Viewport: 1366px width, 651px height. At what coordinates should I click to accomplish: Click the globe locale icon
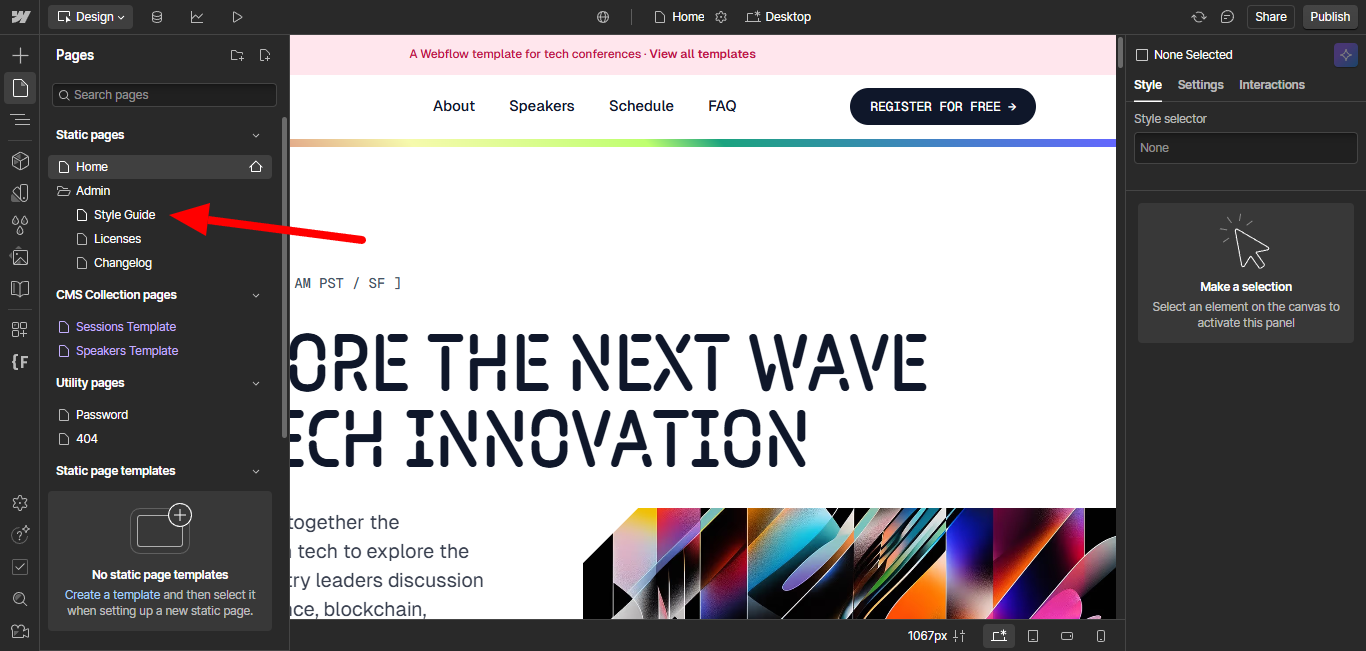(603, 17)
